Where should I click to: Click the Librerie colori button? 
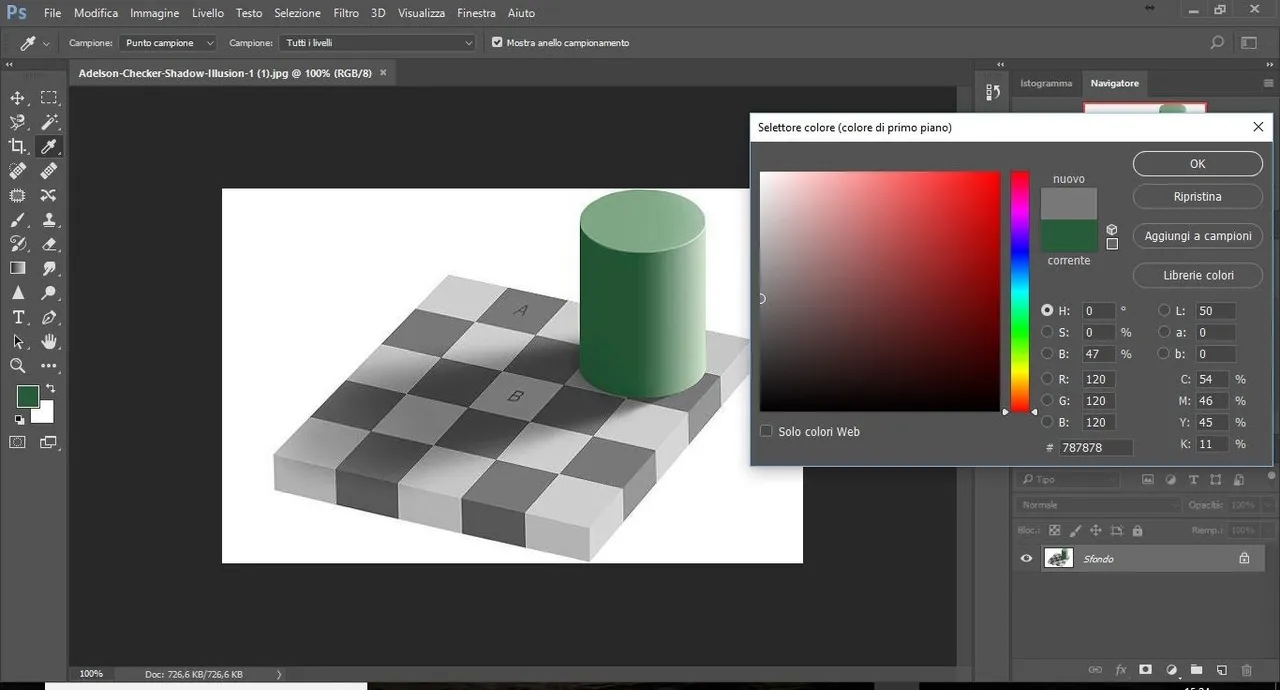(1197, 275)
